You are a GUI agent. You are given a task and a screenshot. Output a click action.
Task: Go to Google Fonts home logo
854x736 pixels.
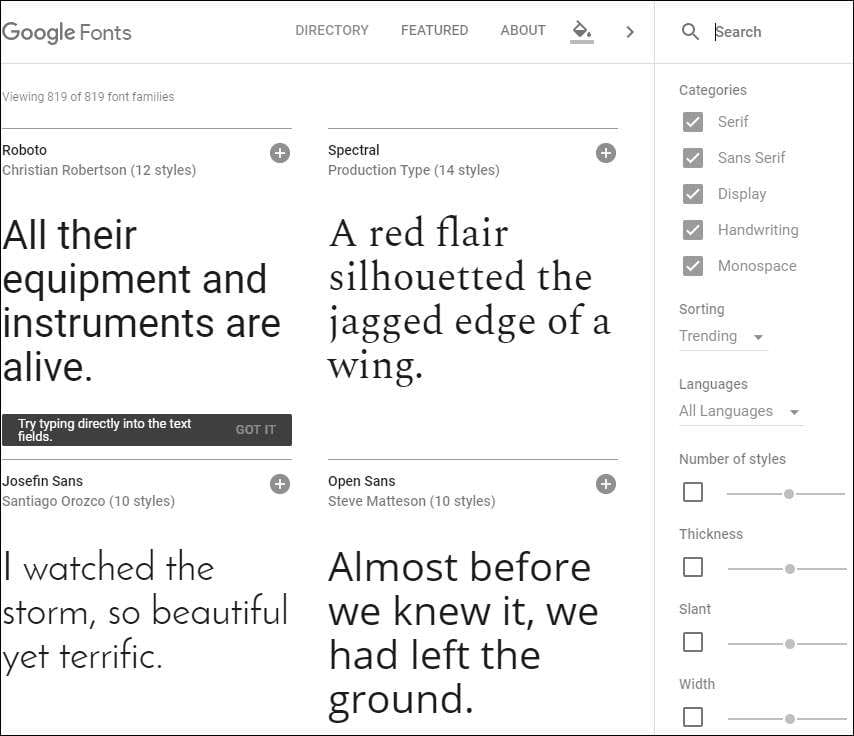pos(66,33)
